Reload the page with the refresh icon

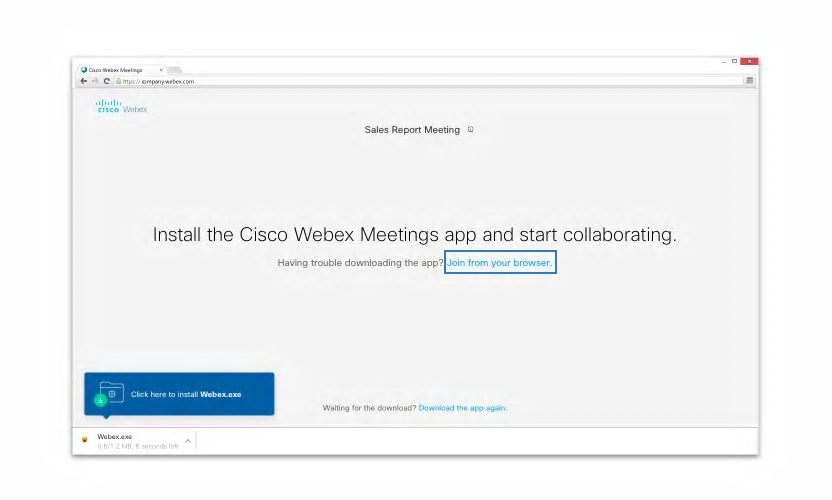pyautogui.click(x=107, y=81)
